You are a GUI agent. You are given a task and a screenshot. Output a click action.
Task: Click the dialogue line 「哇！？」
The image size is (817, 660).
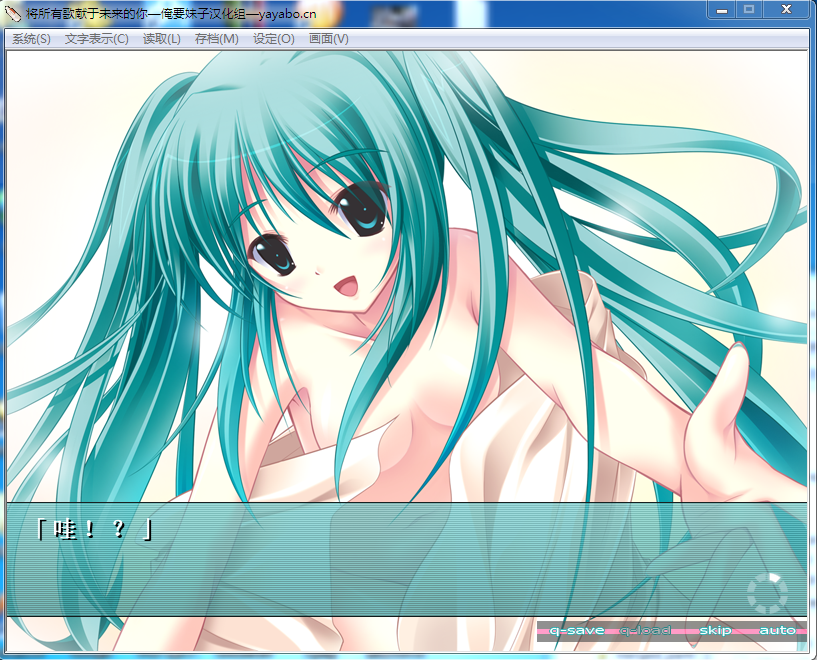click(x=93, y=529)
